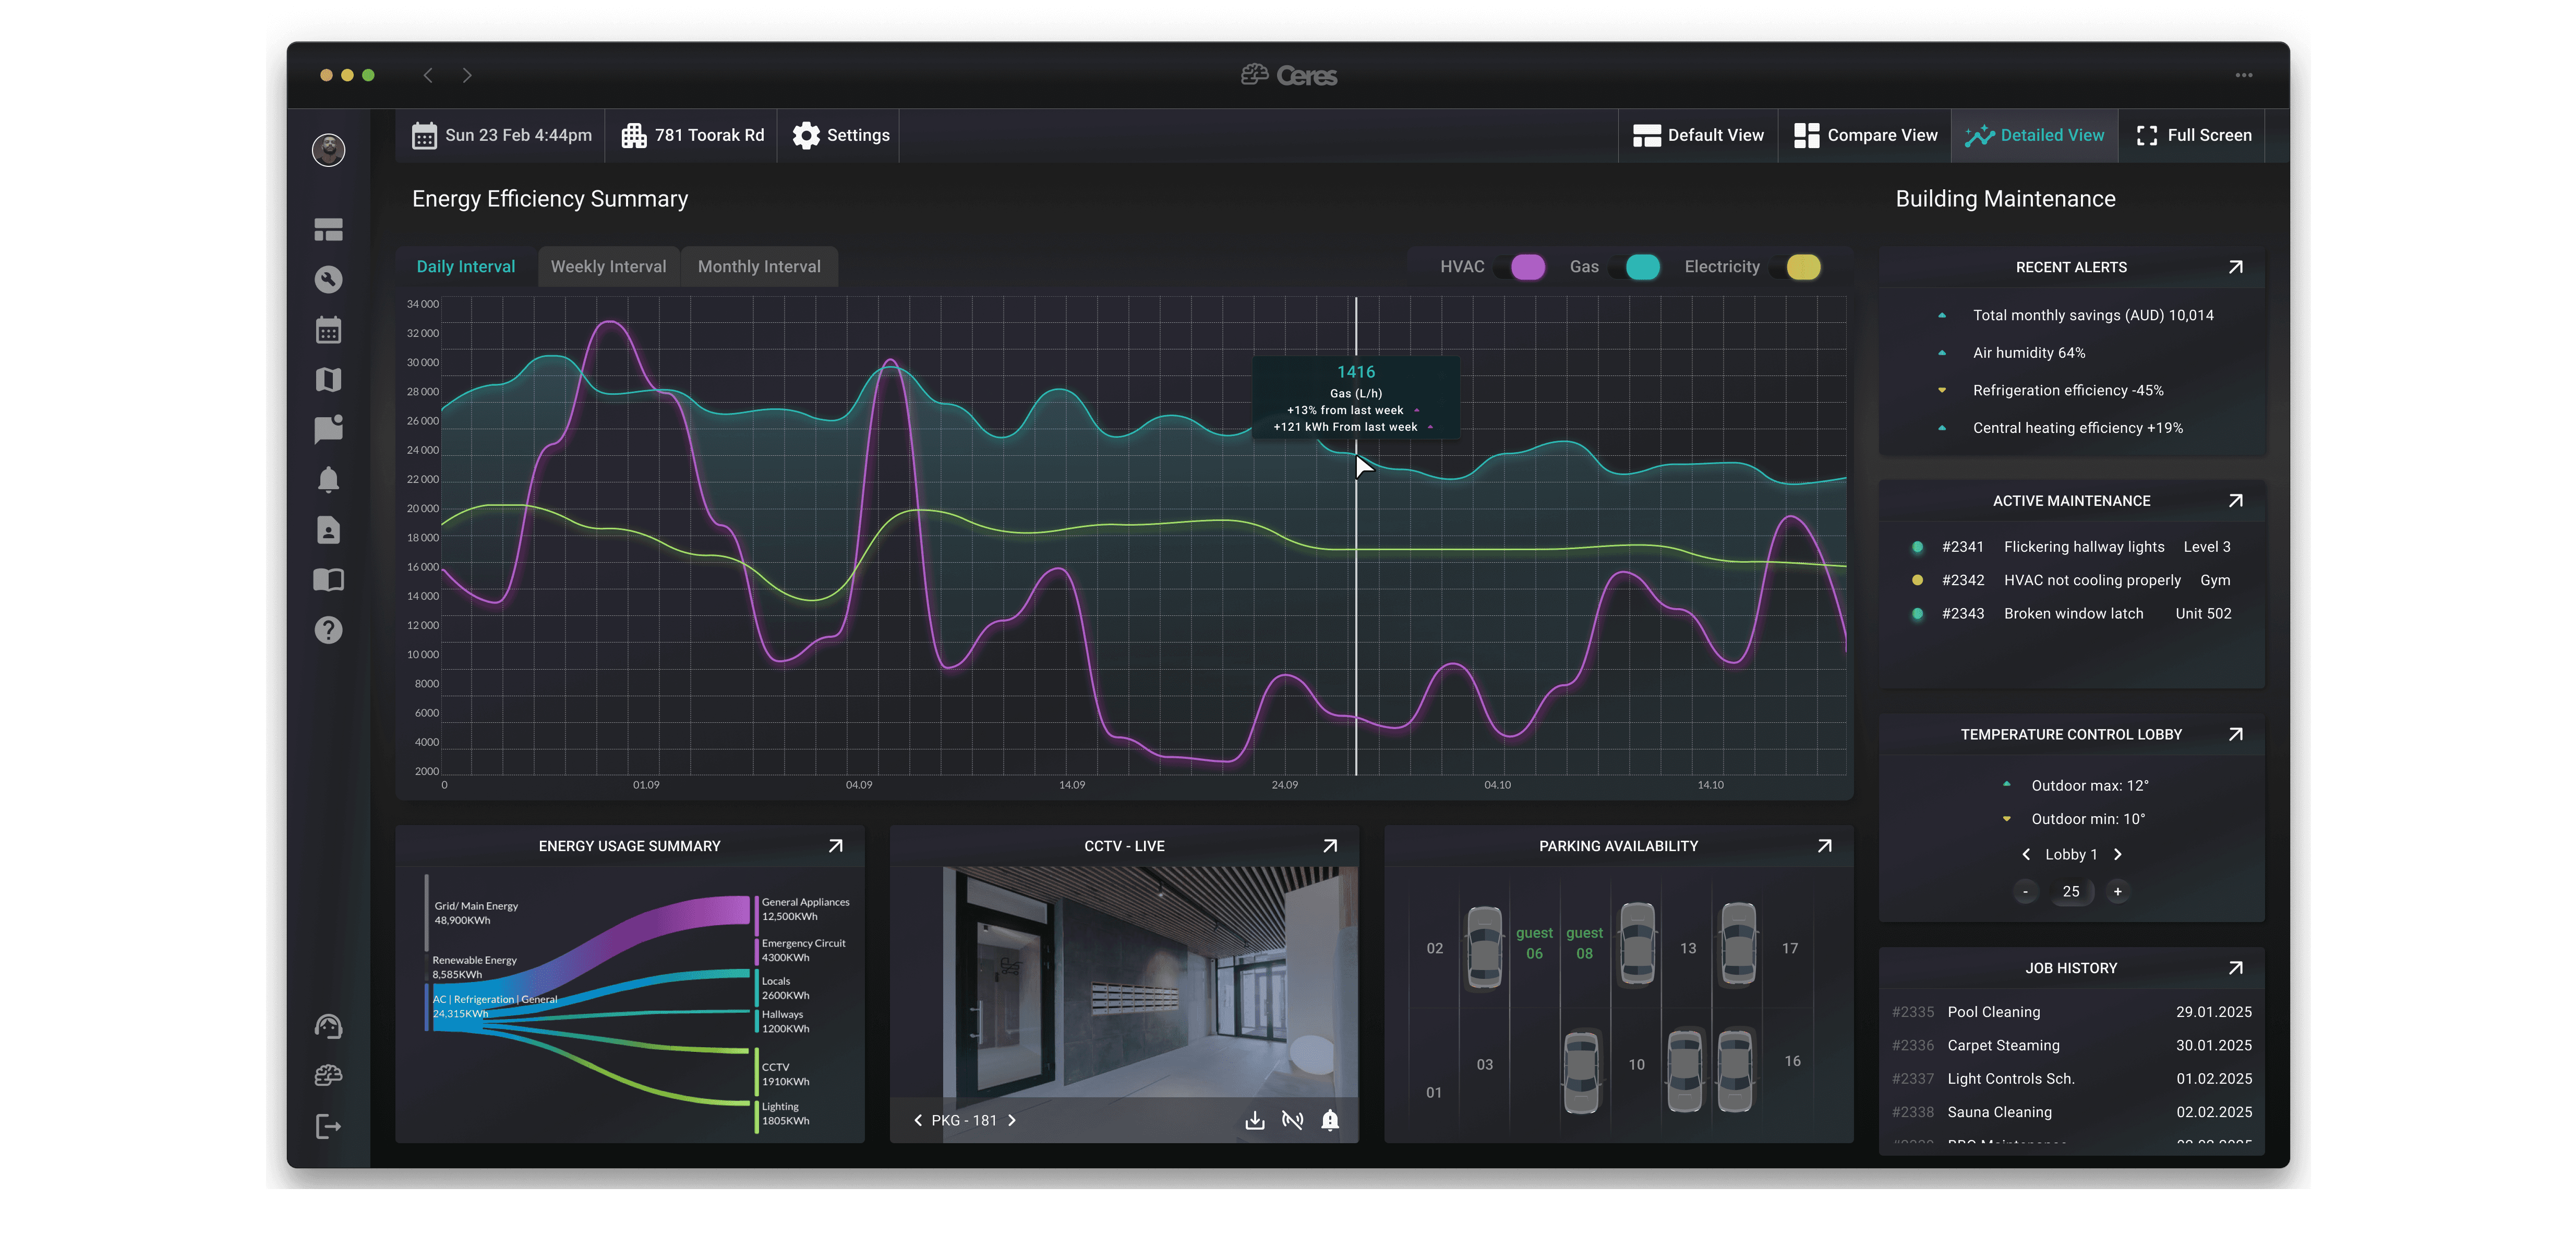The width and height of the screenshot is (2576, 1236).
Task: Select the Monthly Interval tab
Action: pyautogui.click(x=759, y=267)
